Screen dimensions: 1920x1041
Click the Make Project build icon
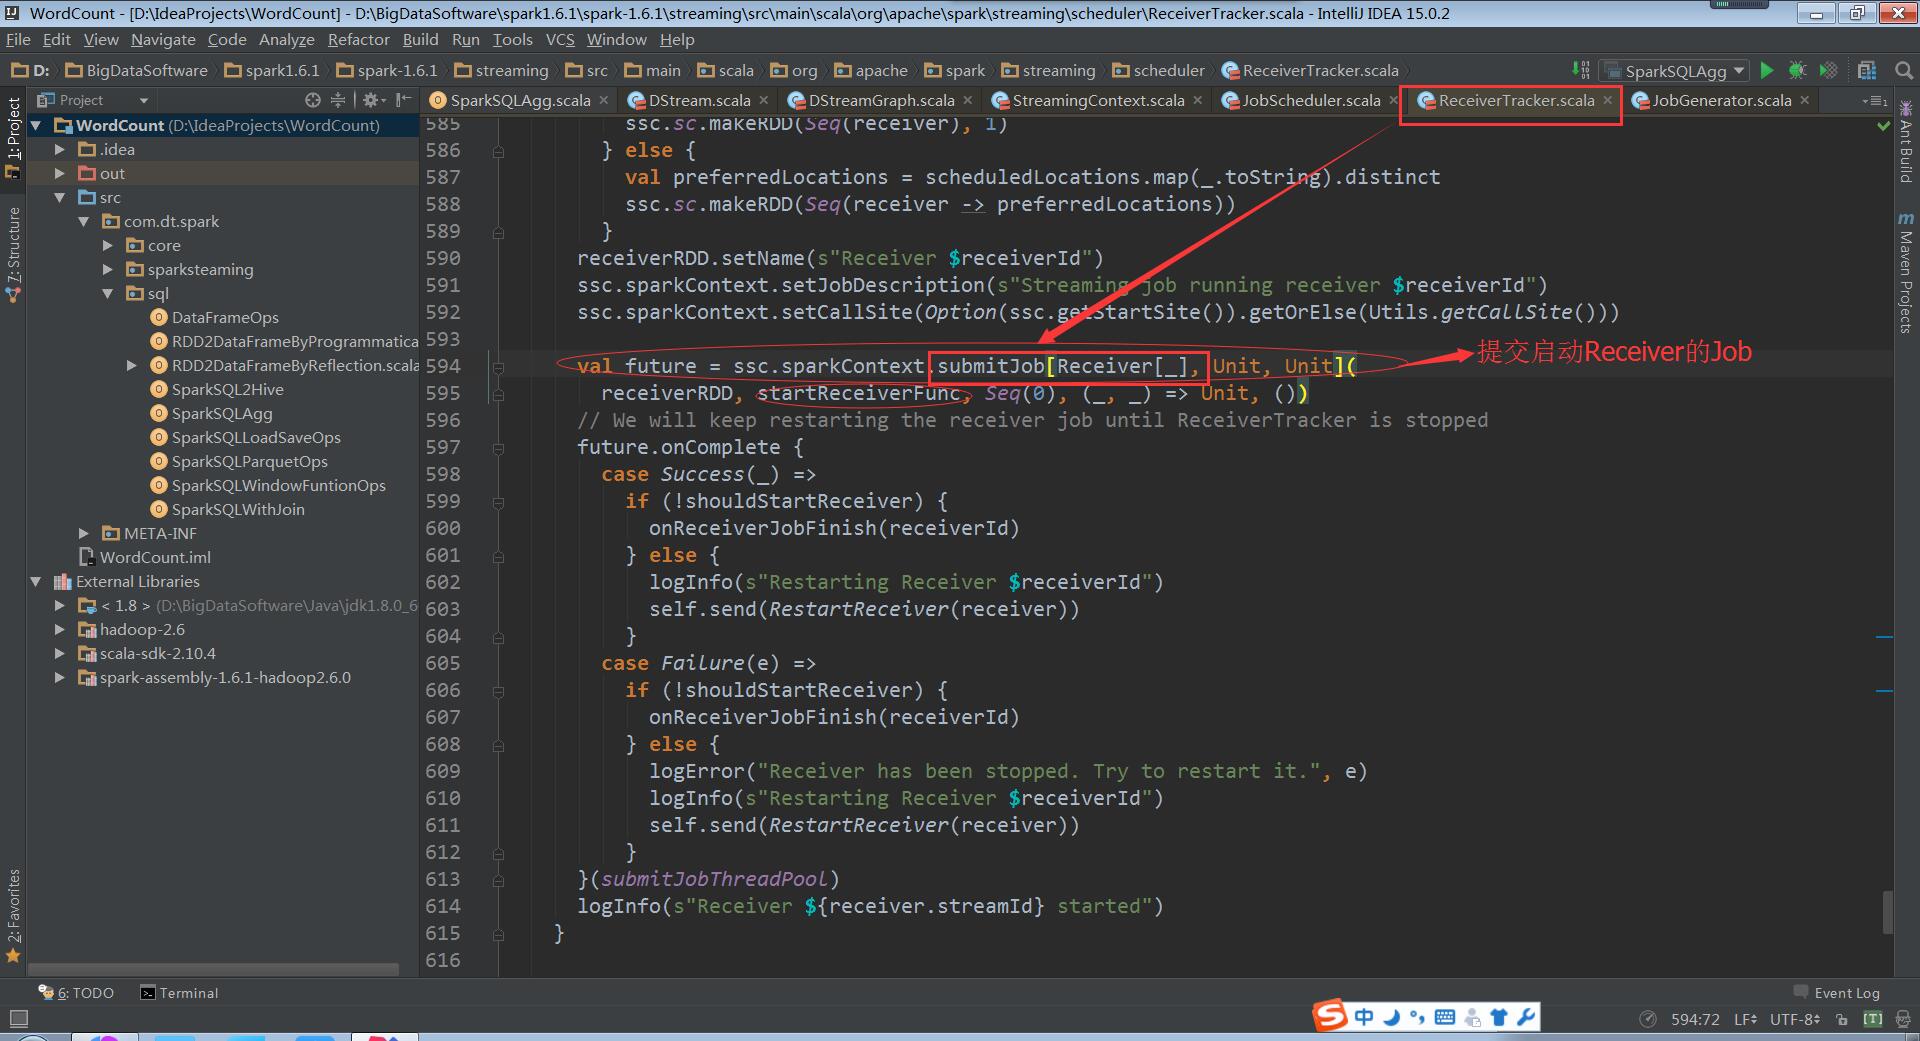tap(1581, 70)
